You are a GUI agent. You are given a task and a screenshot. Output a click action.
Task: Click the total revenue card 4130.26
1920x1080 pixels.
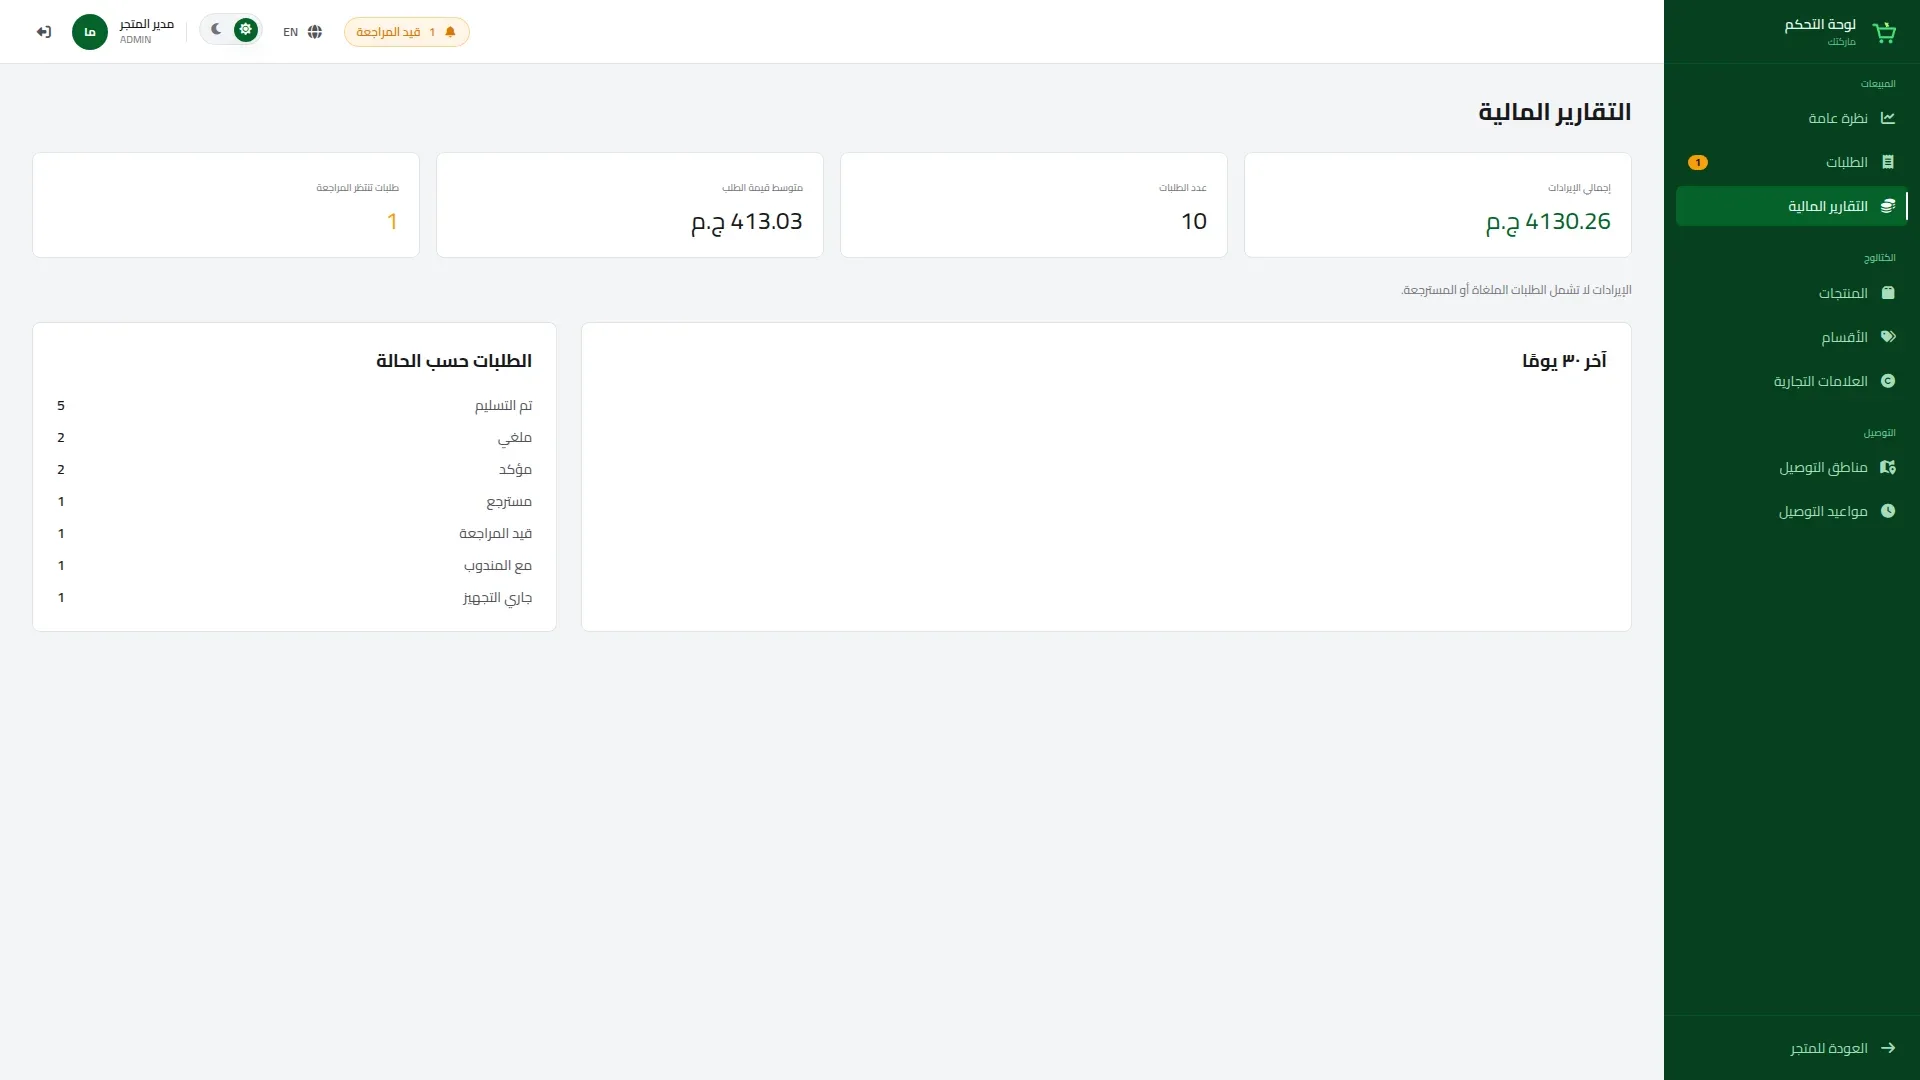tap(1438, 205)
